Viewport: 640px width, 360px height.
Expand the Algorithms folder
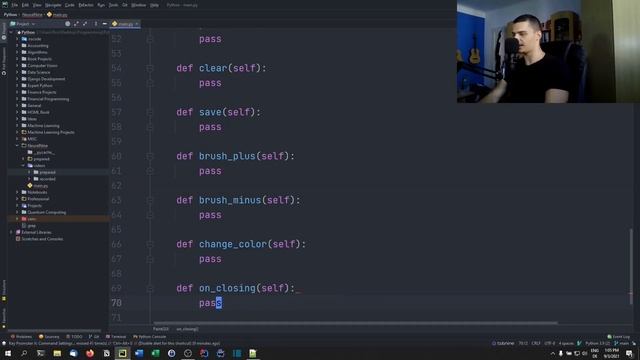pyautogui.click(x=17, y=52)
